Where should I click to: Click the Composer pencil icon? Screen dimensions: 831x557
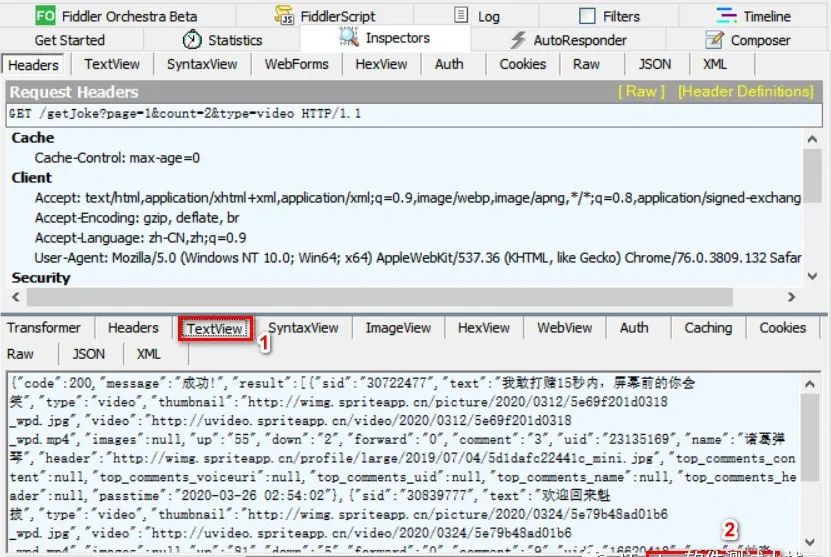[714, 40]
